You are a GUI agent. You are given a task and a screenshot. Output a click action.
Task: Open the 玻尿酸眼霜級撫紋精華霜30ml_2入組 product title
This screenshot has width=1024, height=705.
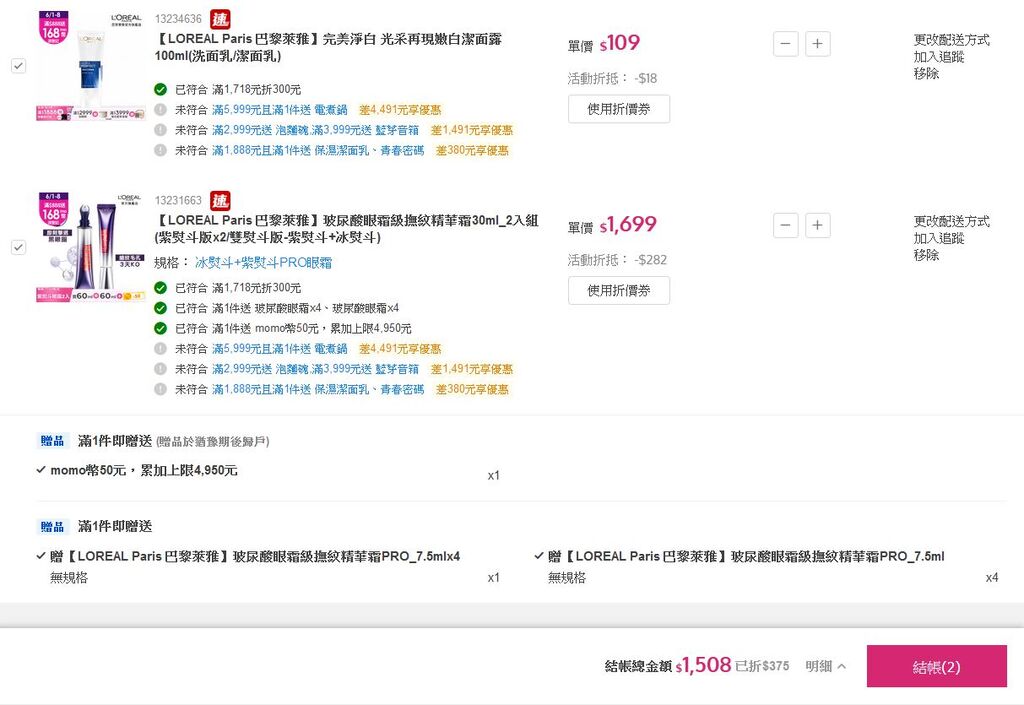coord(346,229)
